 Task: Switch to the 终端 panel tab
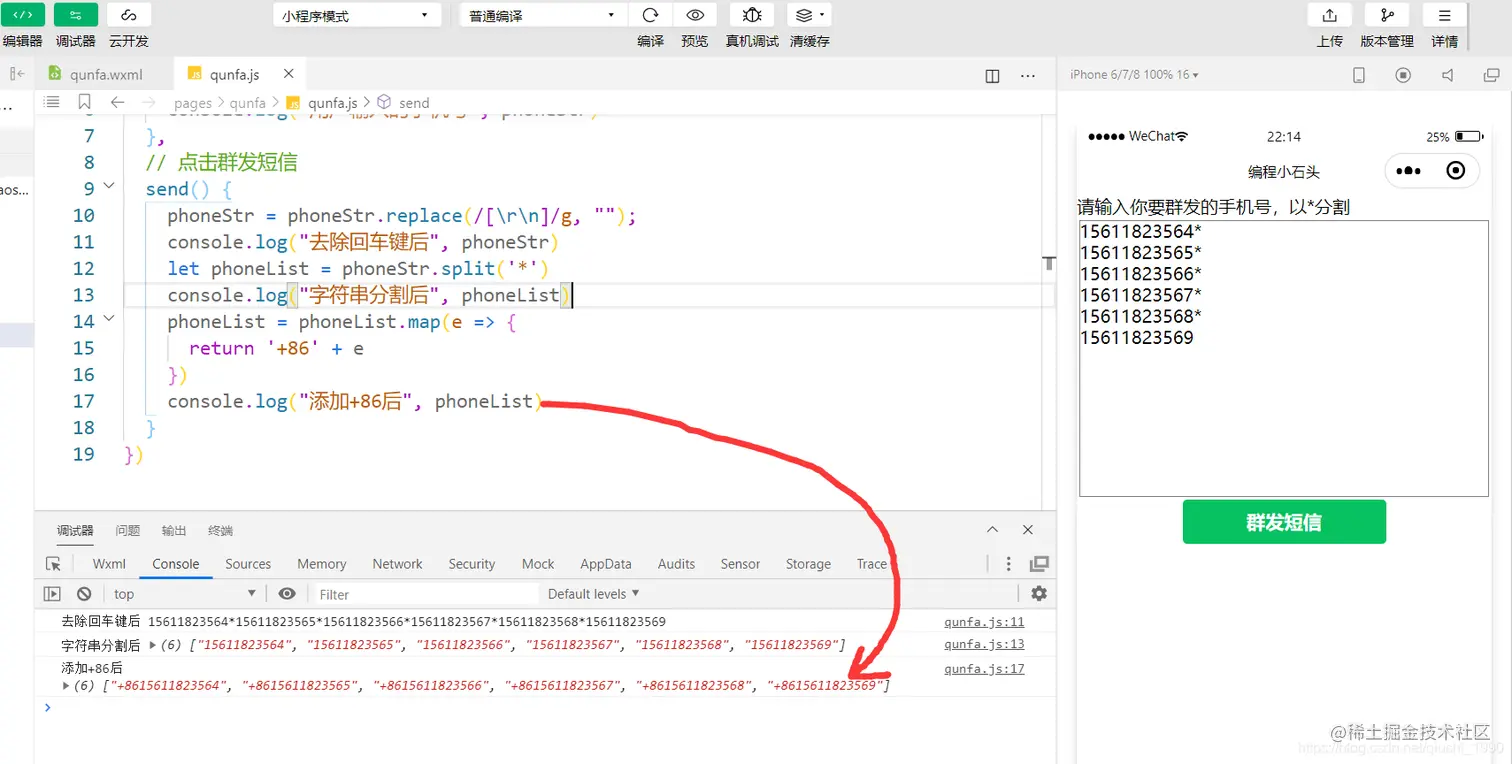pyautogui.click(x=220, y=531)
